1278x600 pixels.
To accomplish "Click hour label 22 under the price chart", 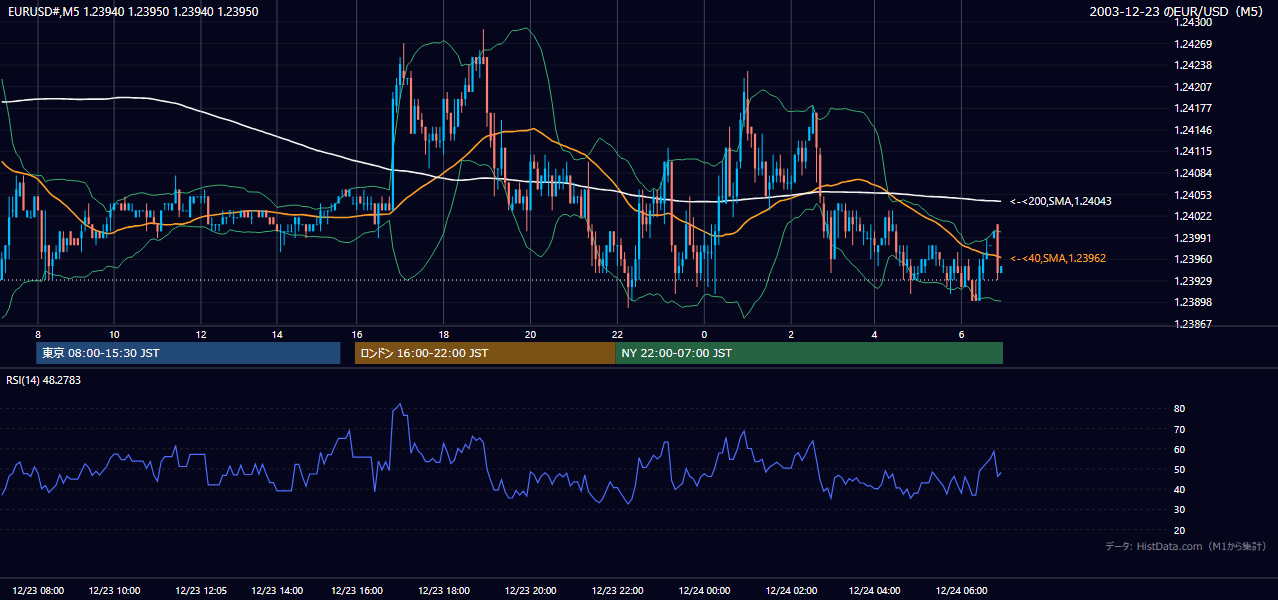I will click(617, 334).
